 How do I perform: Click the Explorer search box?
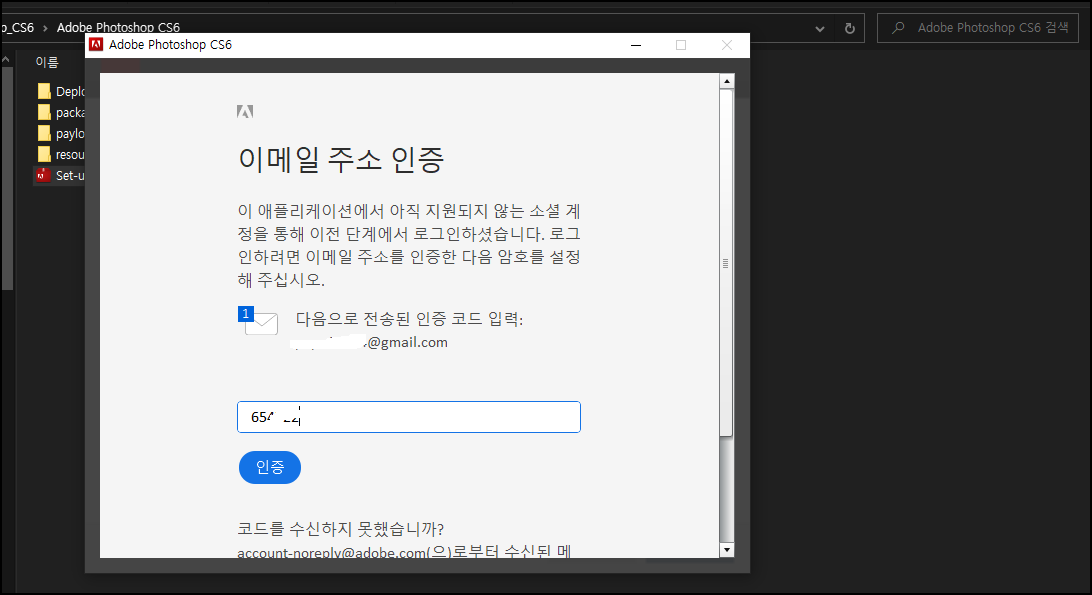[978, 28]
